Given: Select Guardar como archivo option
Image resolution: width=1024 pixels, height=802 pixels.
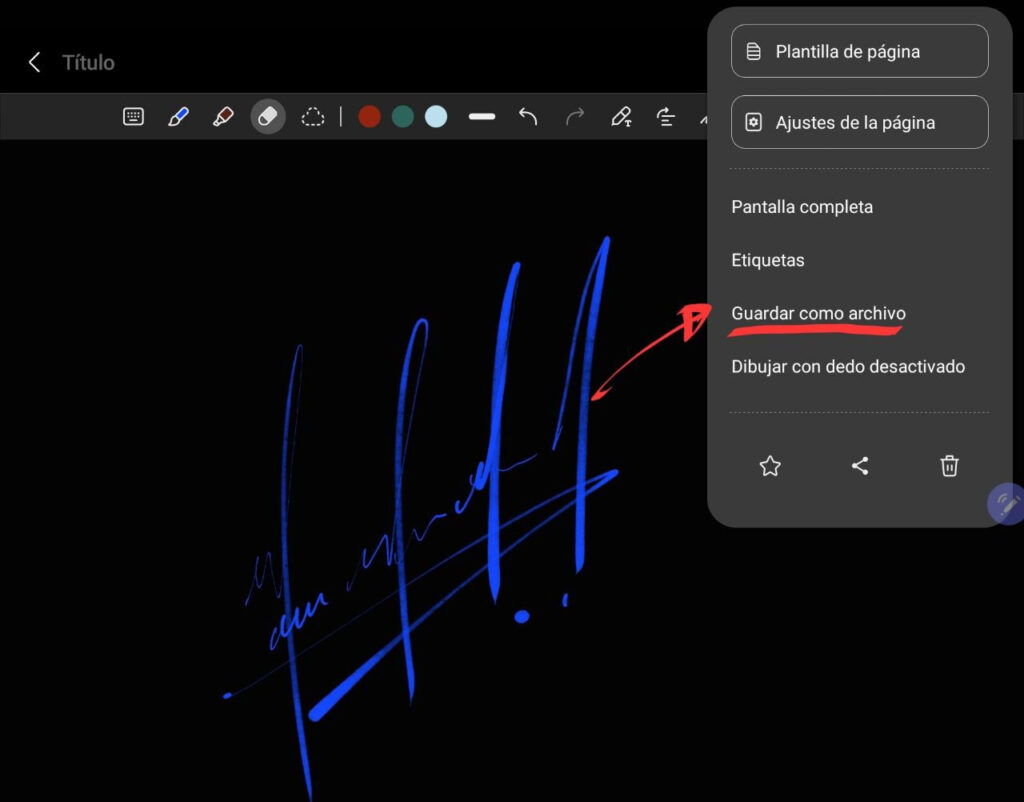Looking at the screenshot, I should pos(818,313).
